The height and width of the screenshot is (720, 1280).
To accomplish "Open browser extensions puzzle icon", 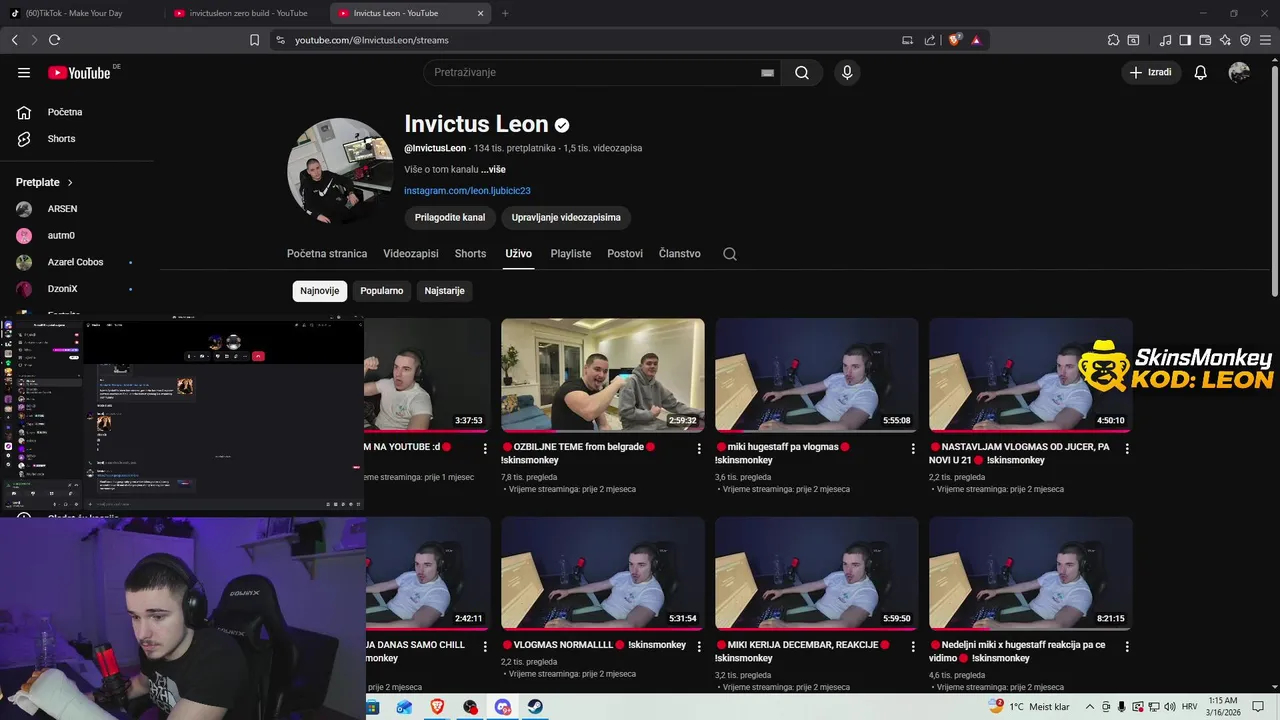I will (x=1113, y=40).
